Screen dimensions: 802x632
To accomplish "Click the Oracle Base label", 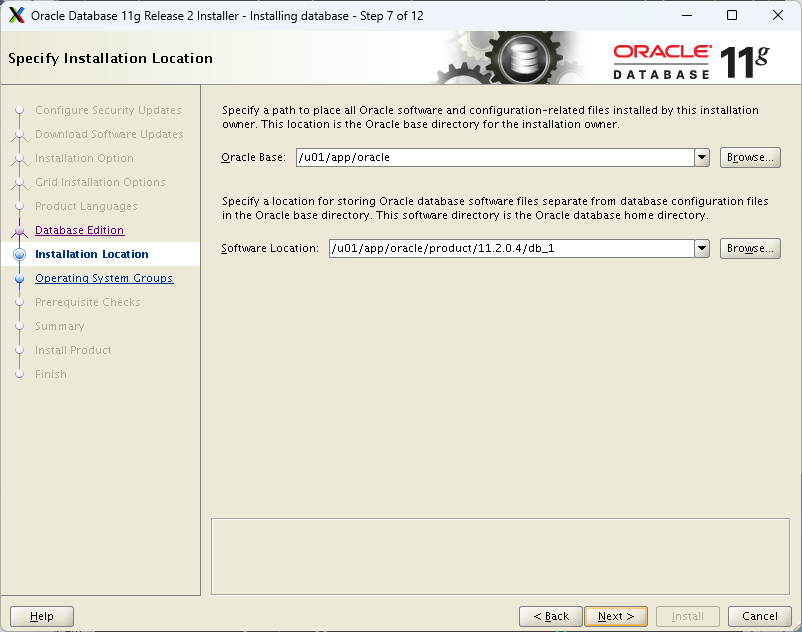I will point(253,157).
